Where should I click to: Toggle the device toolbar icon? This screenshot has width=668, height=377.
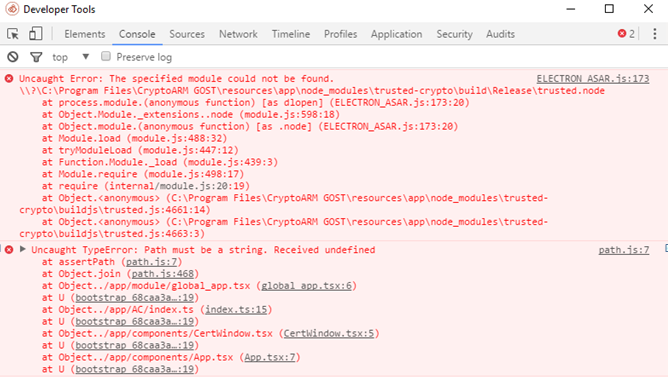tap(35, 34)
